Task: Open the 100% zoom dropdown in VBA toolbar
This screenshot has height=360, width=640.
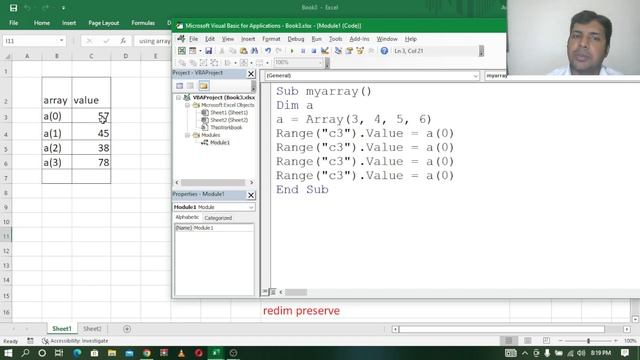Action: click(x=320, y=62)
